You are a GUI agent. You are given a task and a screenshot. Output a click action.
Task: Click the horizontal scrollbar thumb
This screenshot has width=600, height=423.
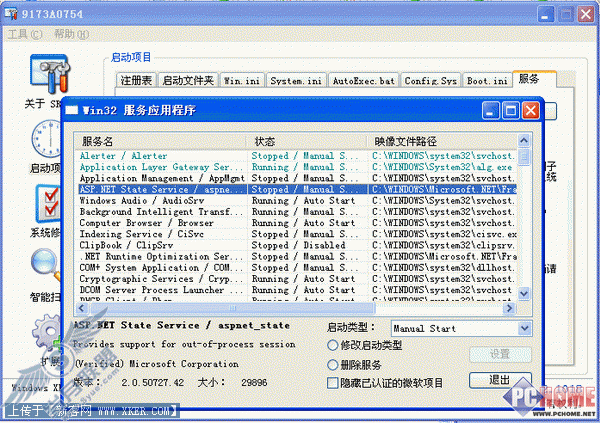(232, 308)
